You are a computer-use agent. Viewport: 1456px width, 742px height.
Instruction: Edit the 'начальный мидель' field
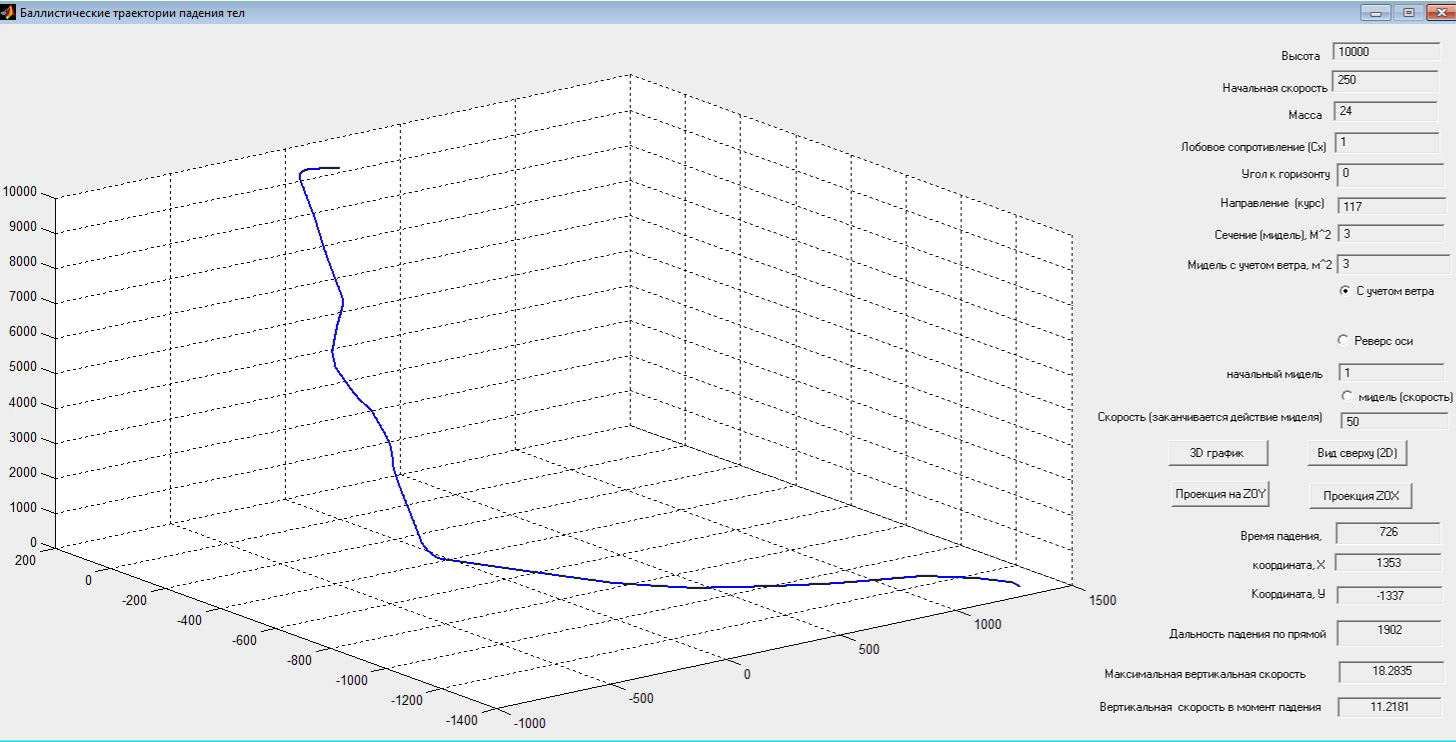(x=1390, y=373)
